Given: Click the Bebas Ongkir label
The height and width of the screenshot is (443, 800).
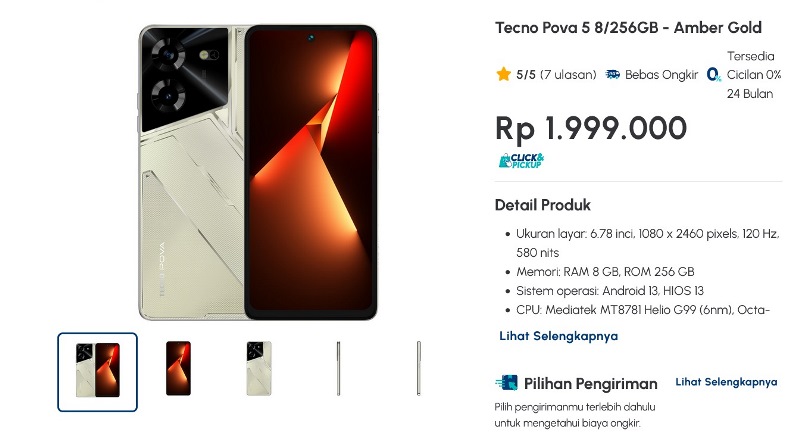Looking at the screenshot, I should 661,75.
